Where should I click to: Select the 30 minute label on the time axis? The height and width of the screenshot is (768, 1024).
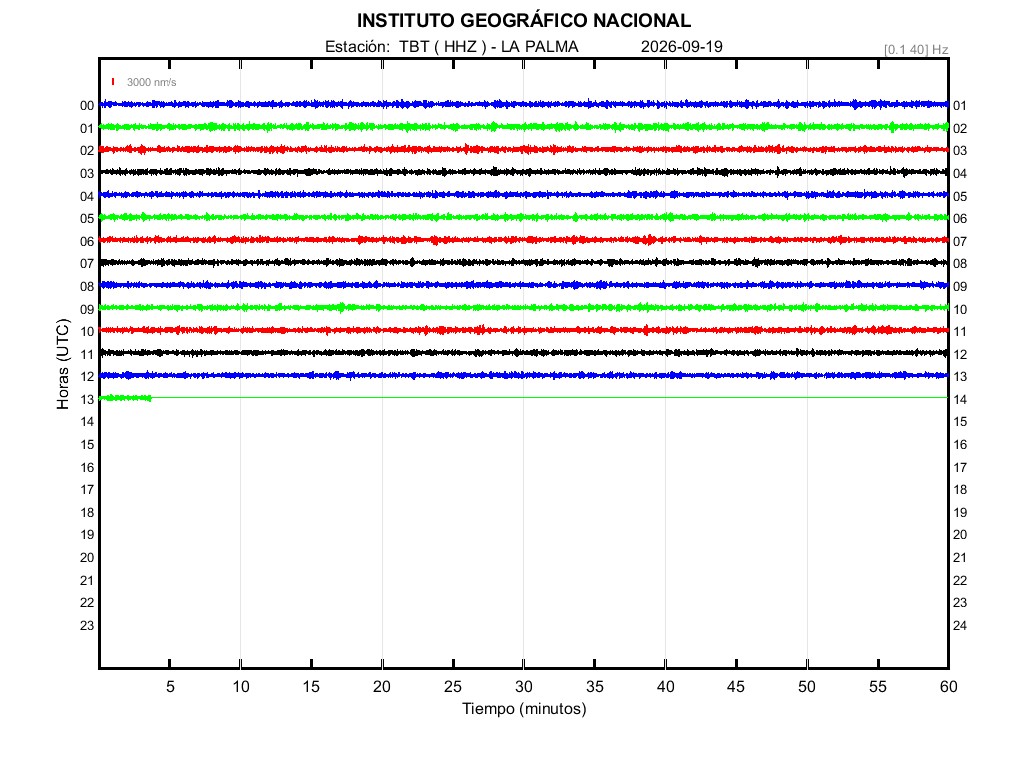click(524, 686)
